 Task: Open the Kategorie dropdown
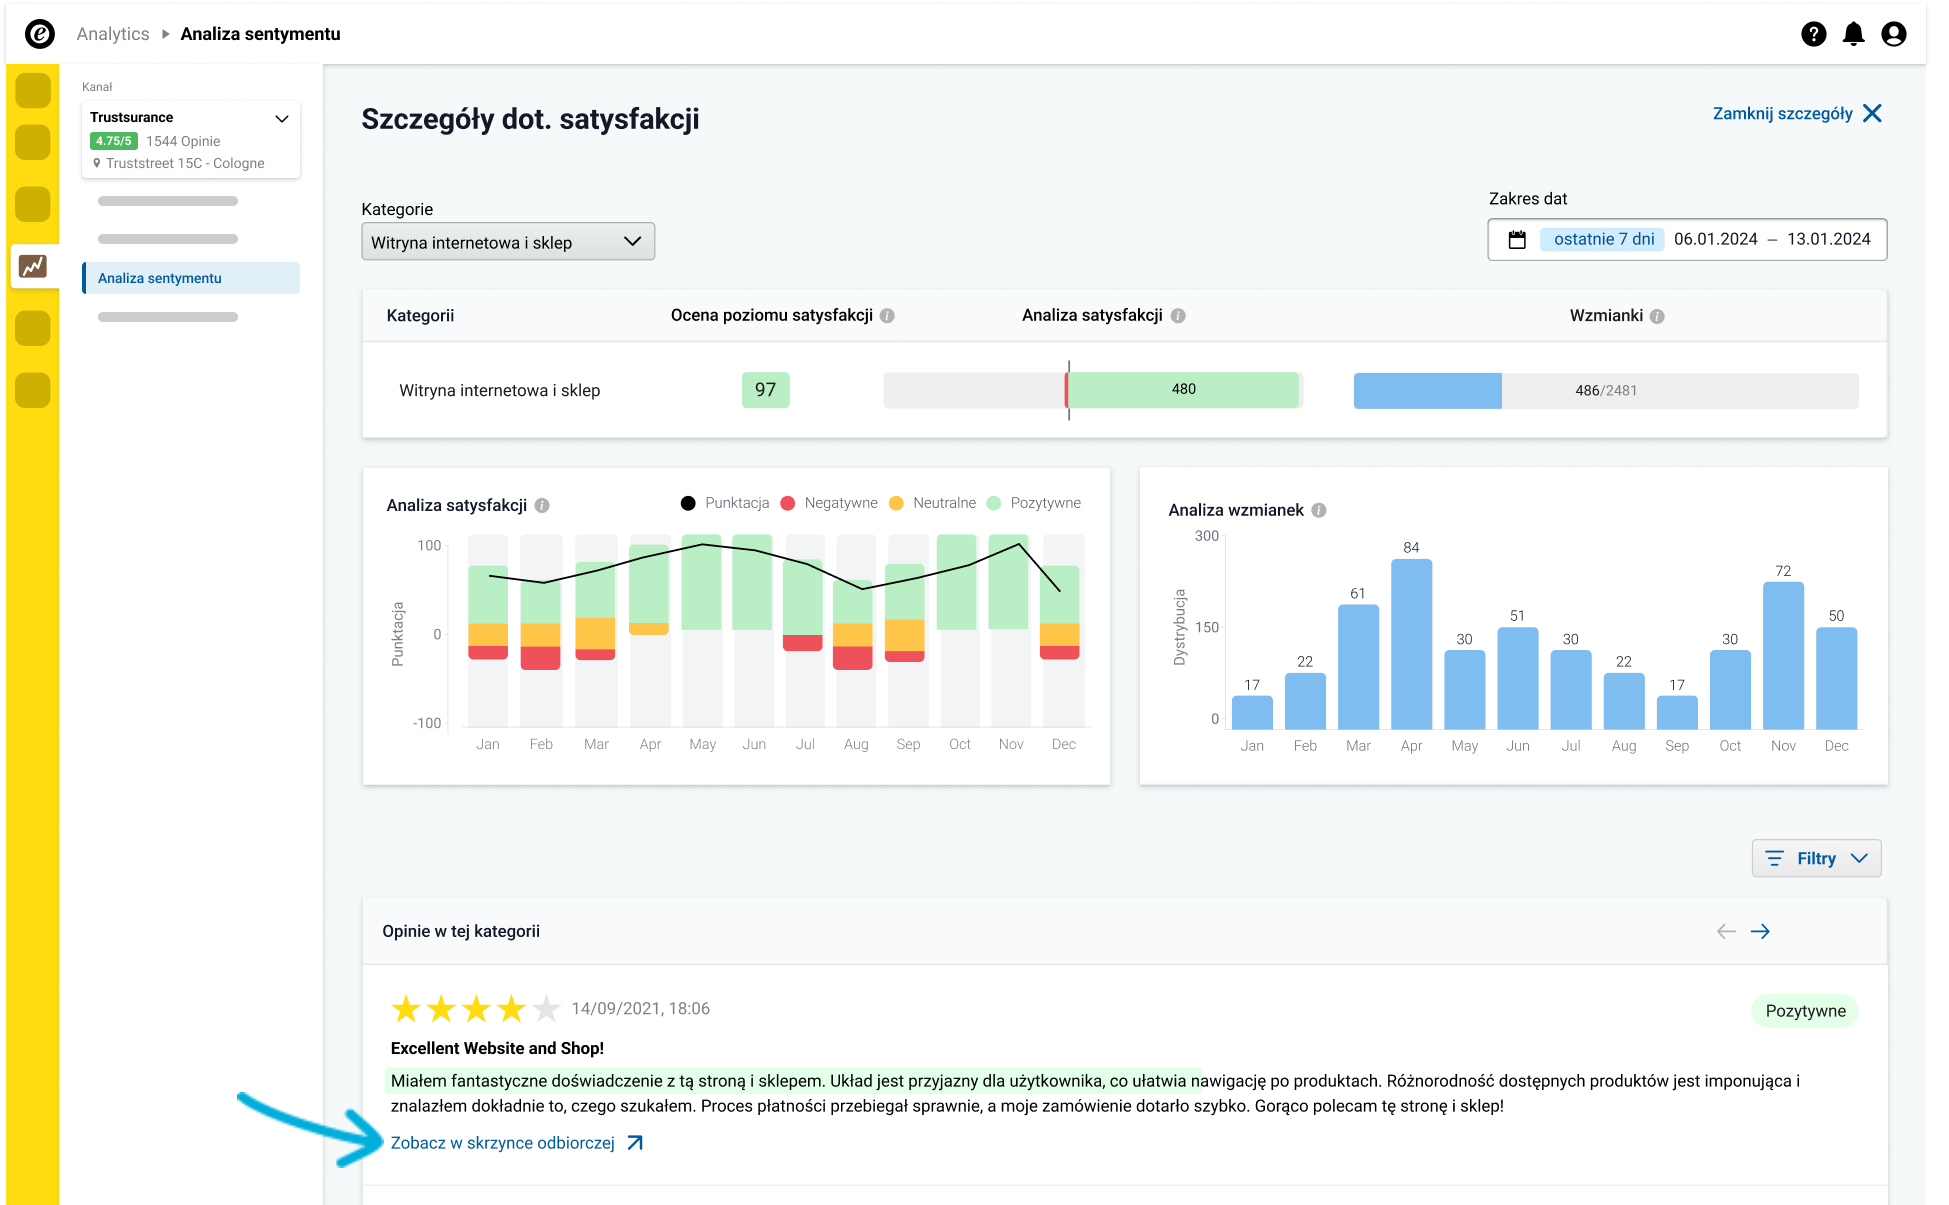[507, 242]
